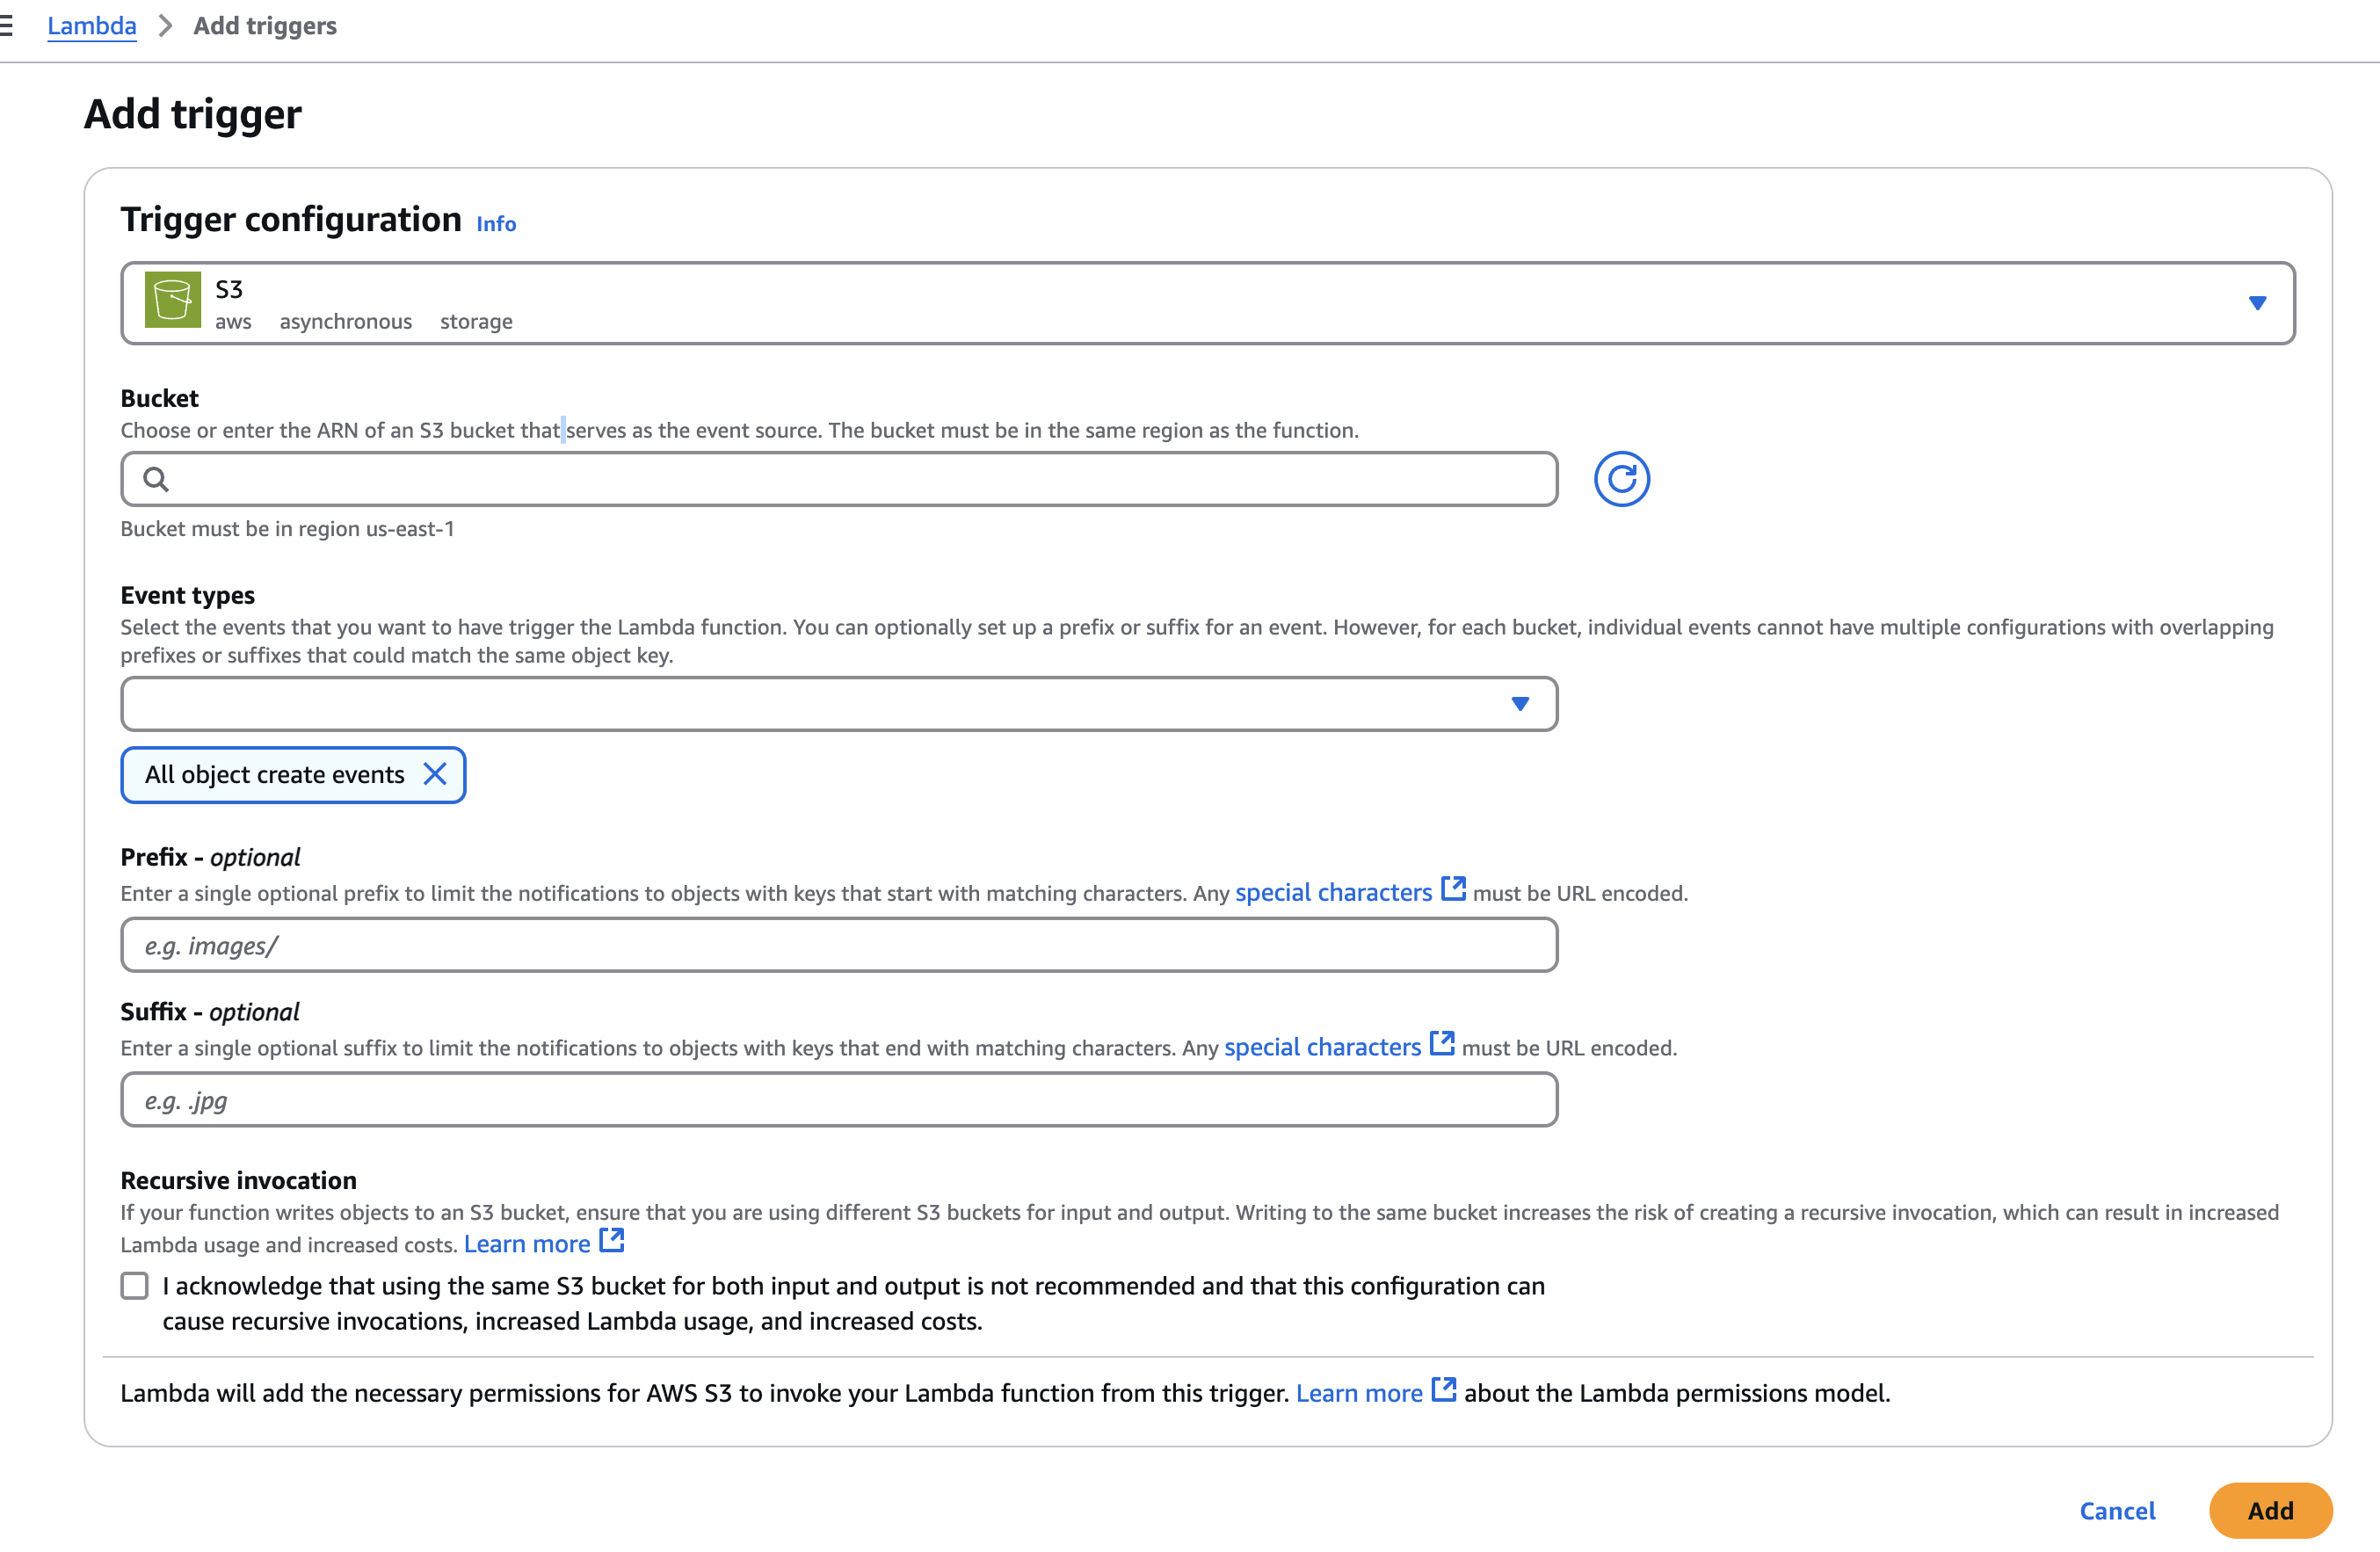Screen dimensions: 2380x1552
Task: Click the Lambda breadcrumb navigation item
Action: coord(91,25)
